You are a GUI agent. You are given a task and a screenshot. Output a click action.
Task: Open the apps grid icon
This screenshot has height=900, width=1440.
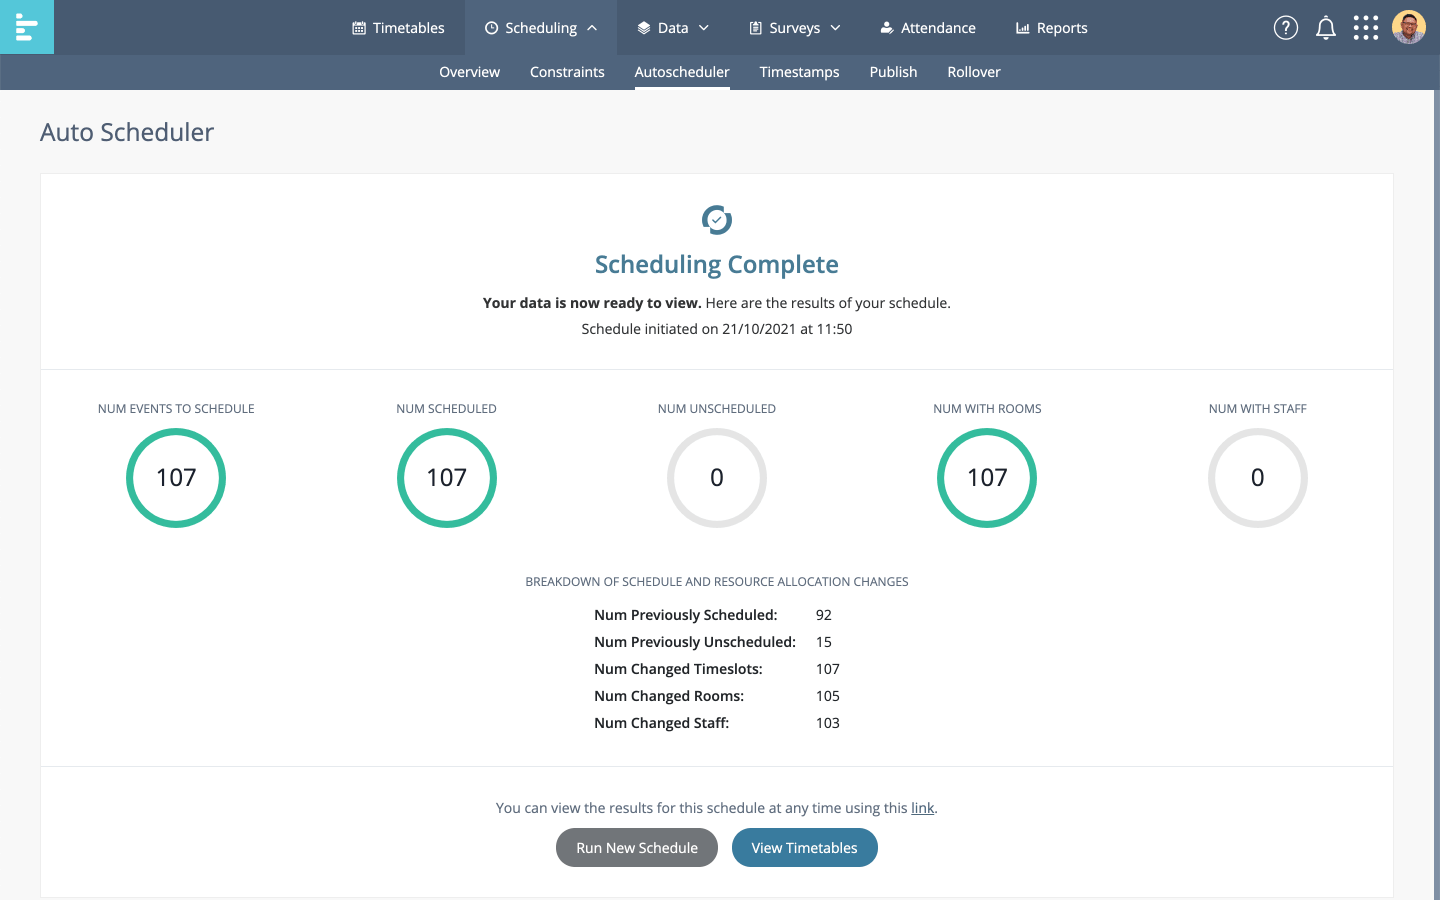coord(1365,27)
